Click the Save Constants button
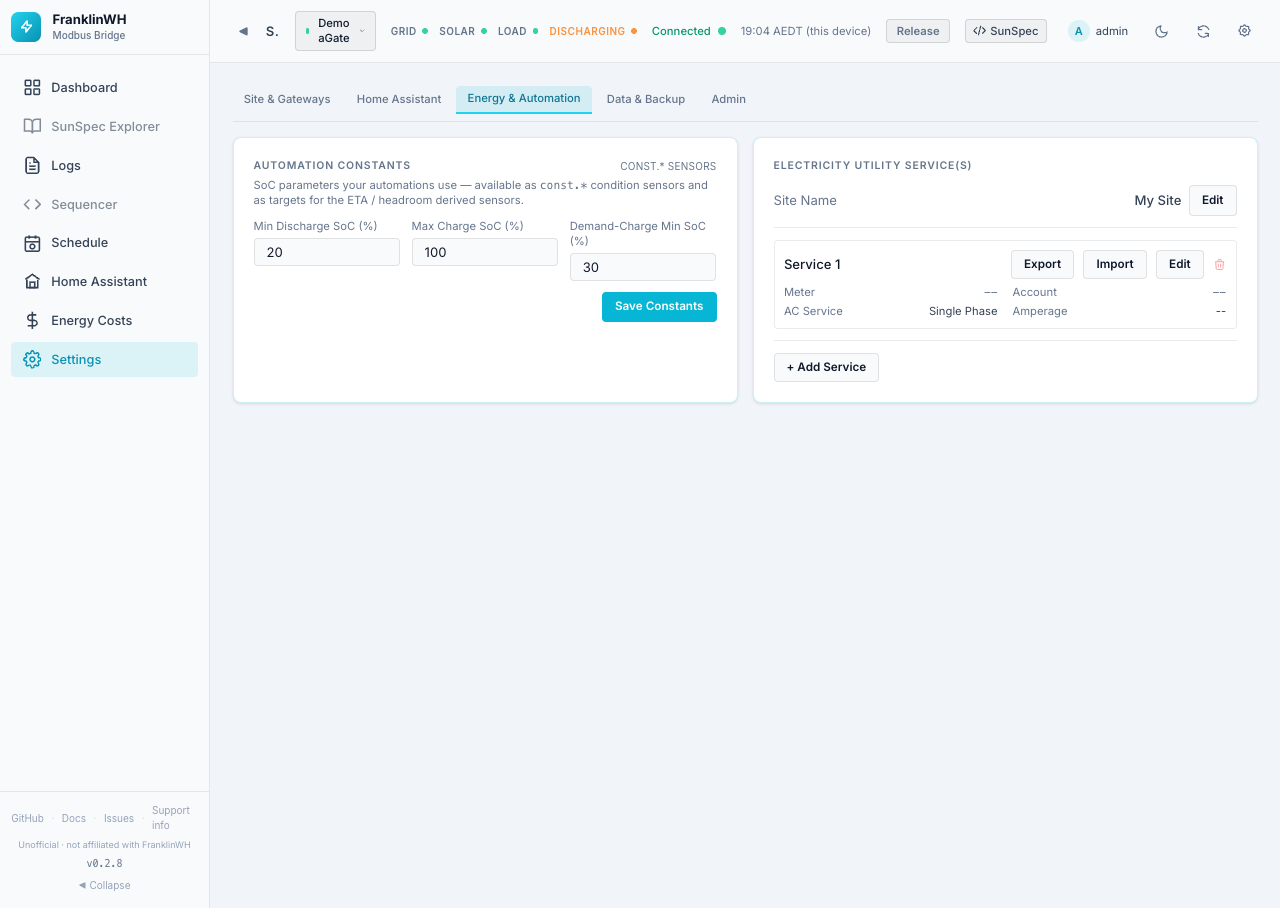The height and width of the screenshot is (908, 1280). (x=659, y=307)
